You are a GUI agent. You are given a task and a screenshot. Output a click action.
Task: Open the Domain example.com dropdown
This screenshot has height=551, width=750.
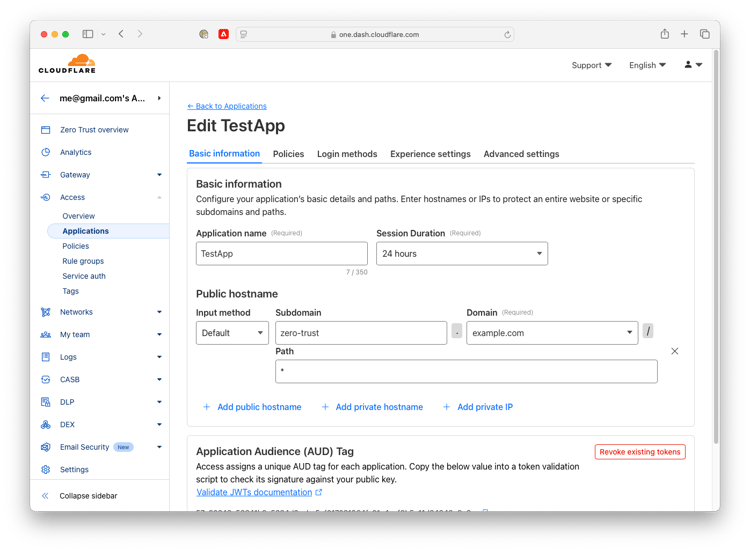(552, 333)
